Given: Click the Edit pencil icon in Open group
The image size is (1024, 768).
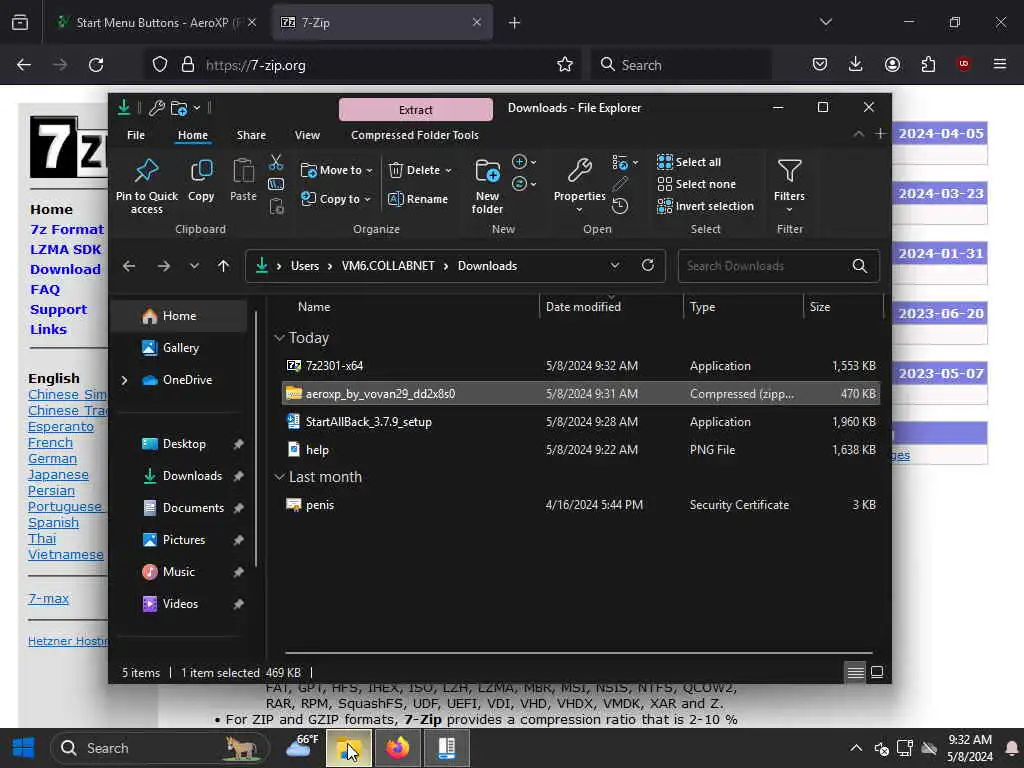Looking at the screenshot, I should [x=620, y=184].
